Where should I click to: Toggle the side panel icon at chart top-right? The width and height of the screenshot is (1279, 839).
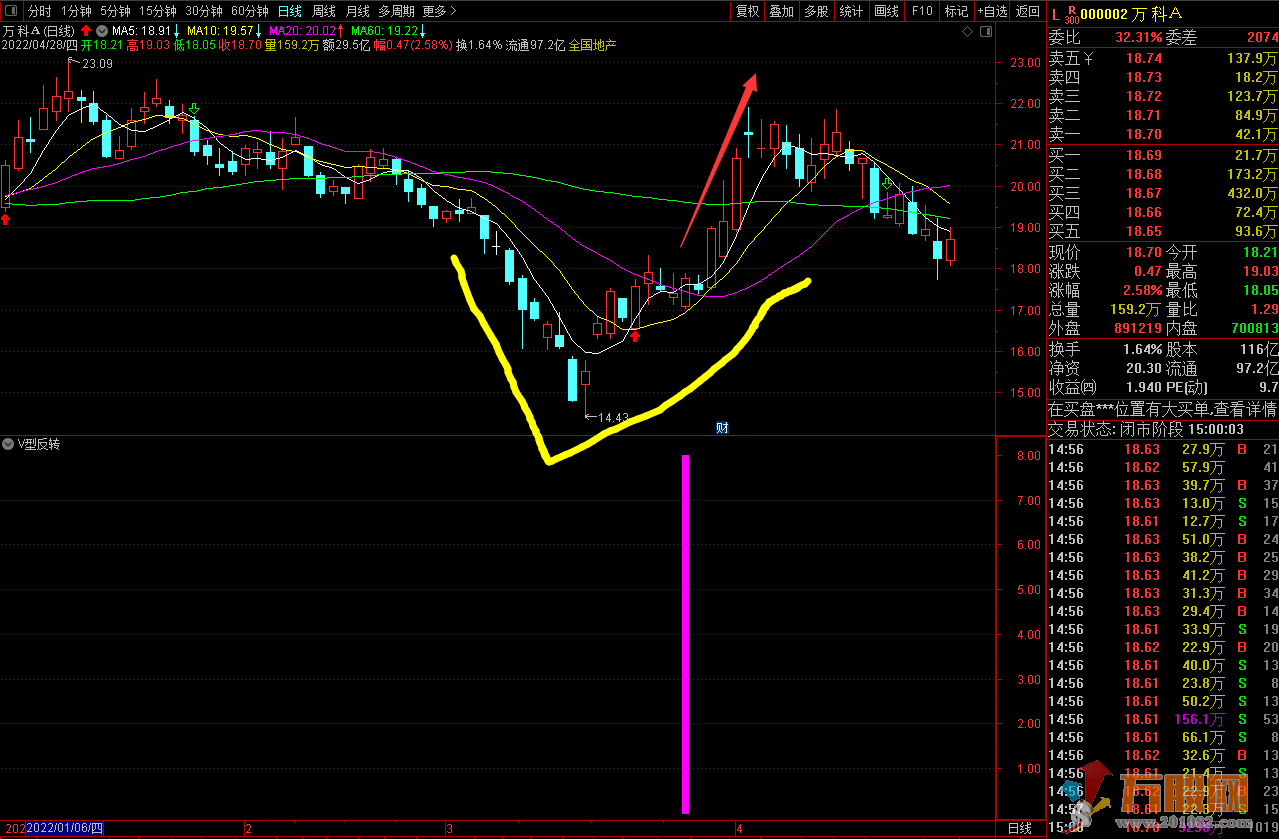click(x=985, y=32)
